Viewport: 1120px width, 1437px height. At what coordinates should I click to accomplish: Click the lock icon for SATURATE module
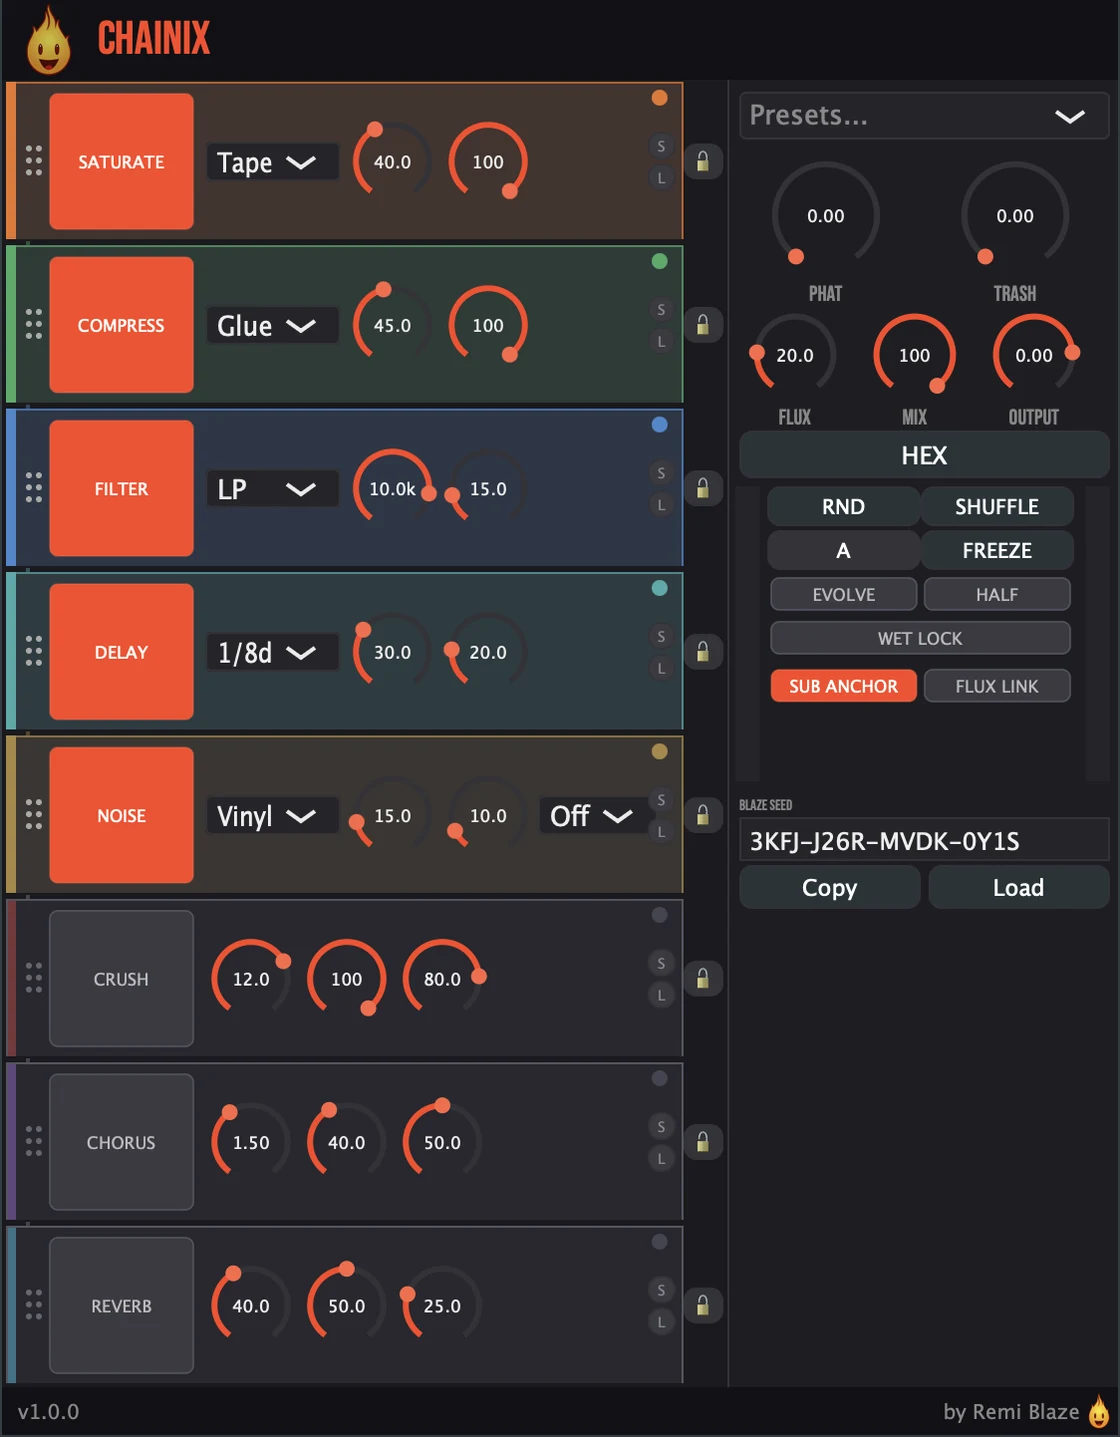[x=703, y=162]
